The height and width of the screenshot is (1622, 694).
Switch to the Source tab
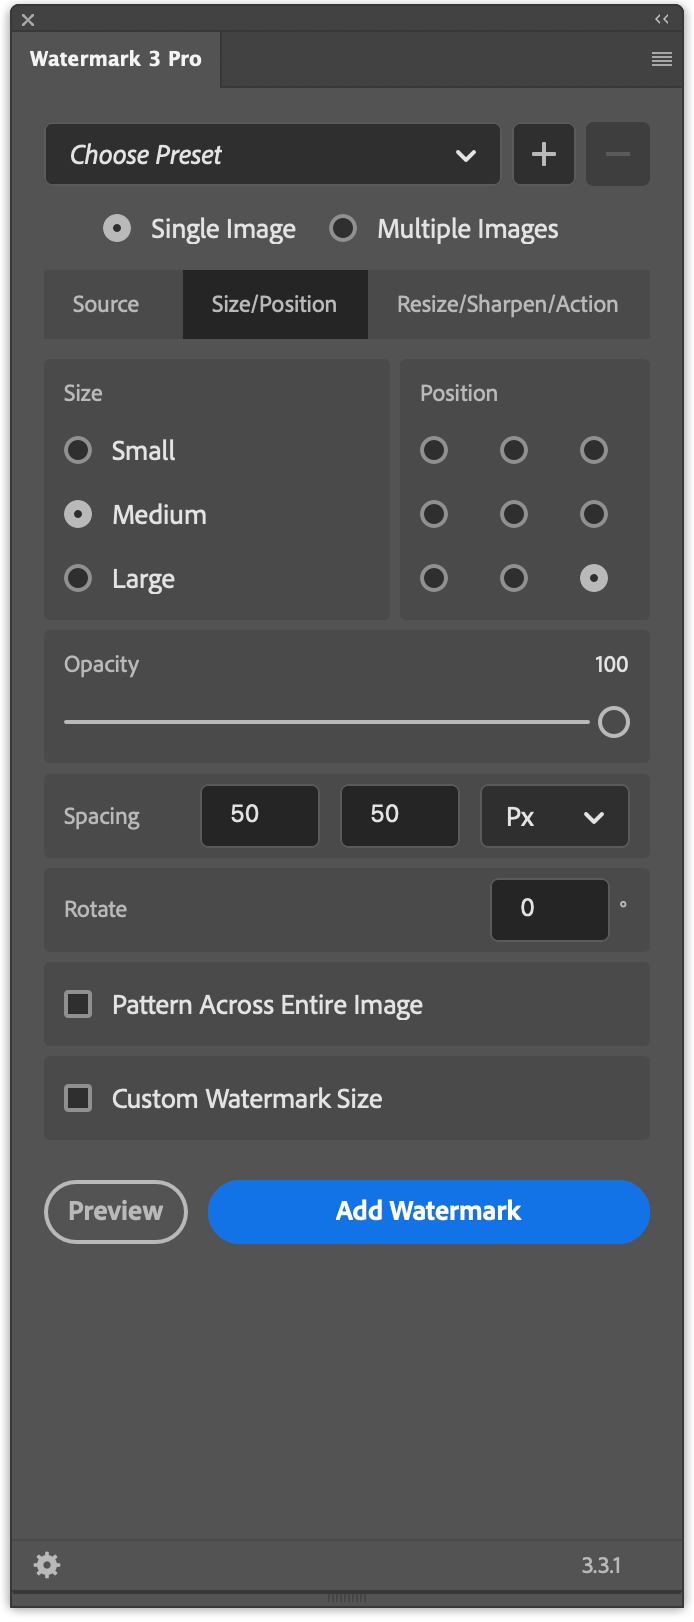point(105,304)
